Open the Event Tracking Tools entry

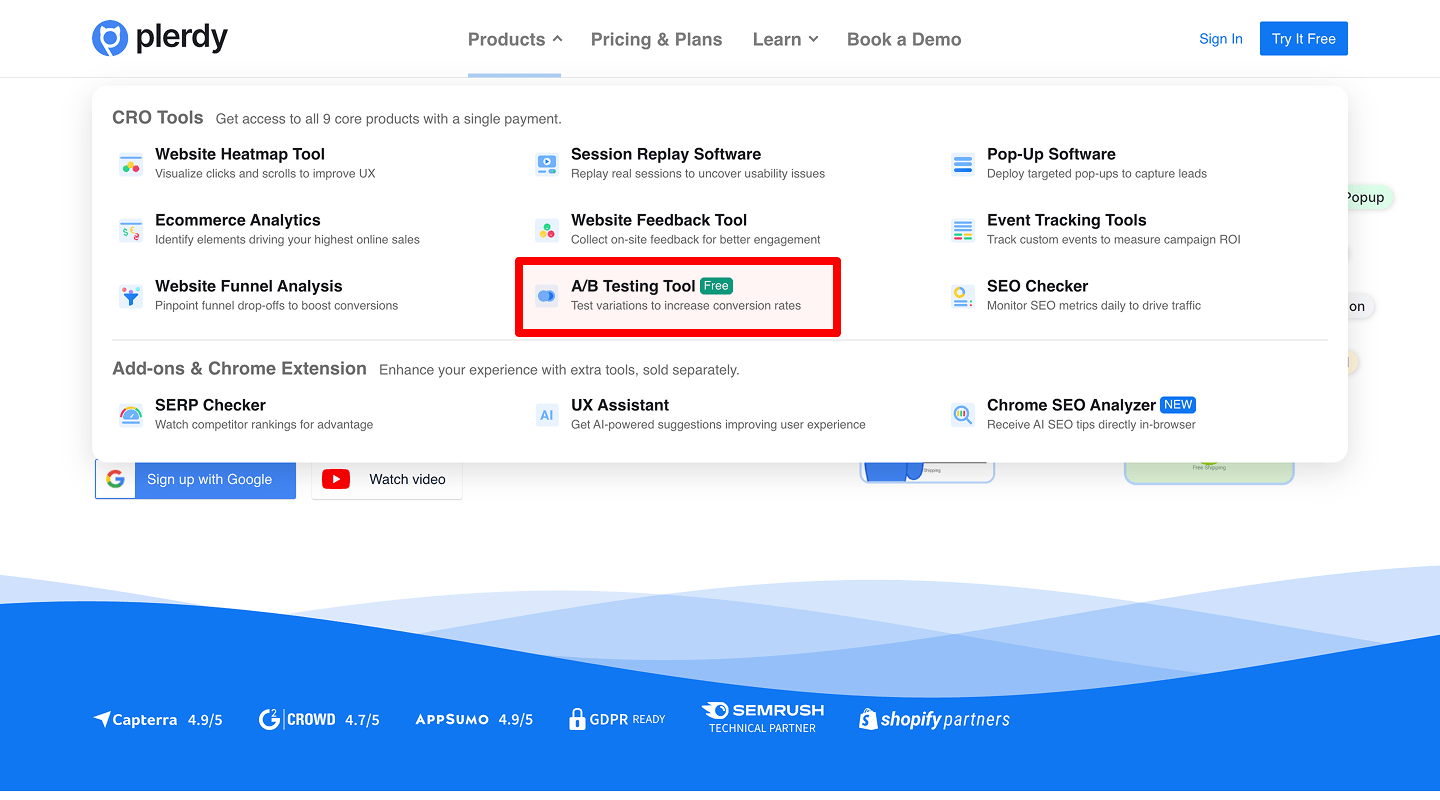(1066, 220)
